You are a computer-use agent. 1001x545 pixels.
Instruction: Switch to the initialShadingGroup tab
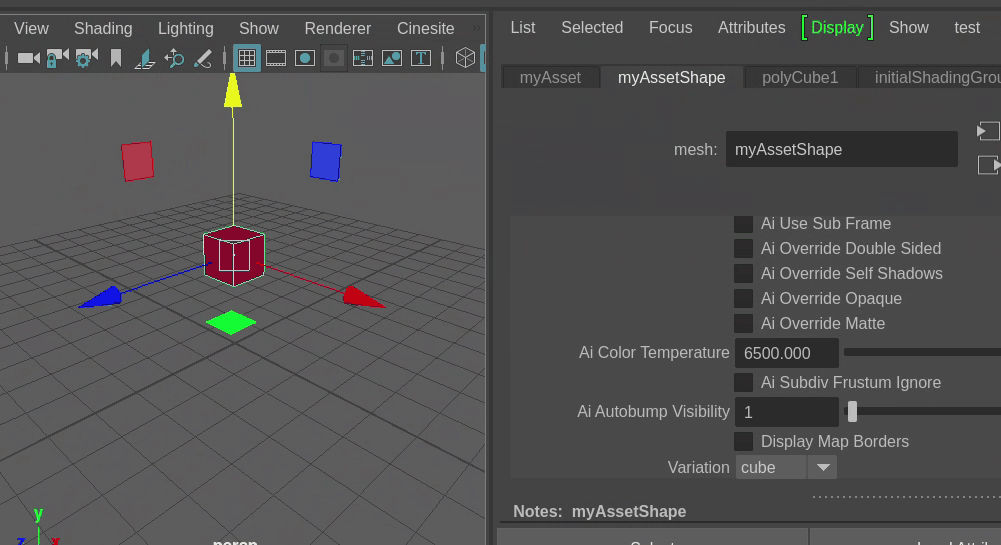tap(930, 77)
